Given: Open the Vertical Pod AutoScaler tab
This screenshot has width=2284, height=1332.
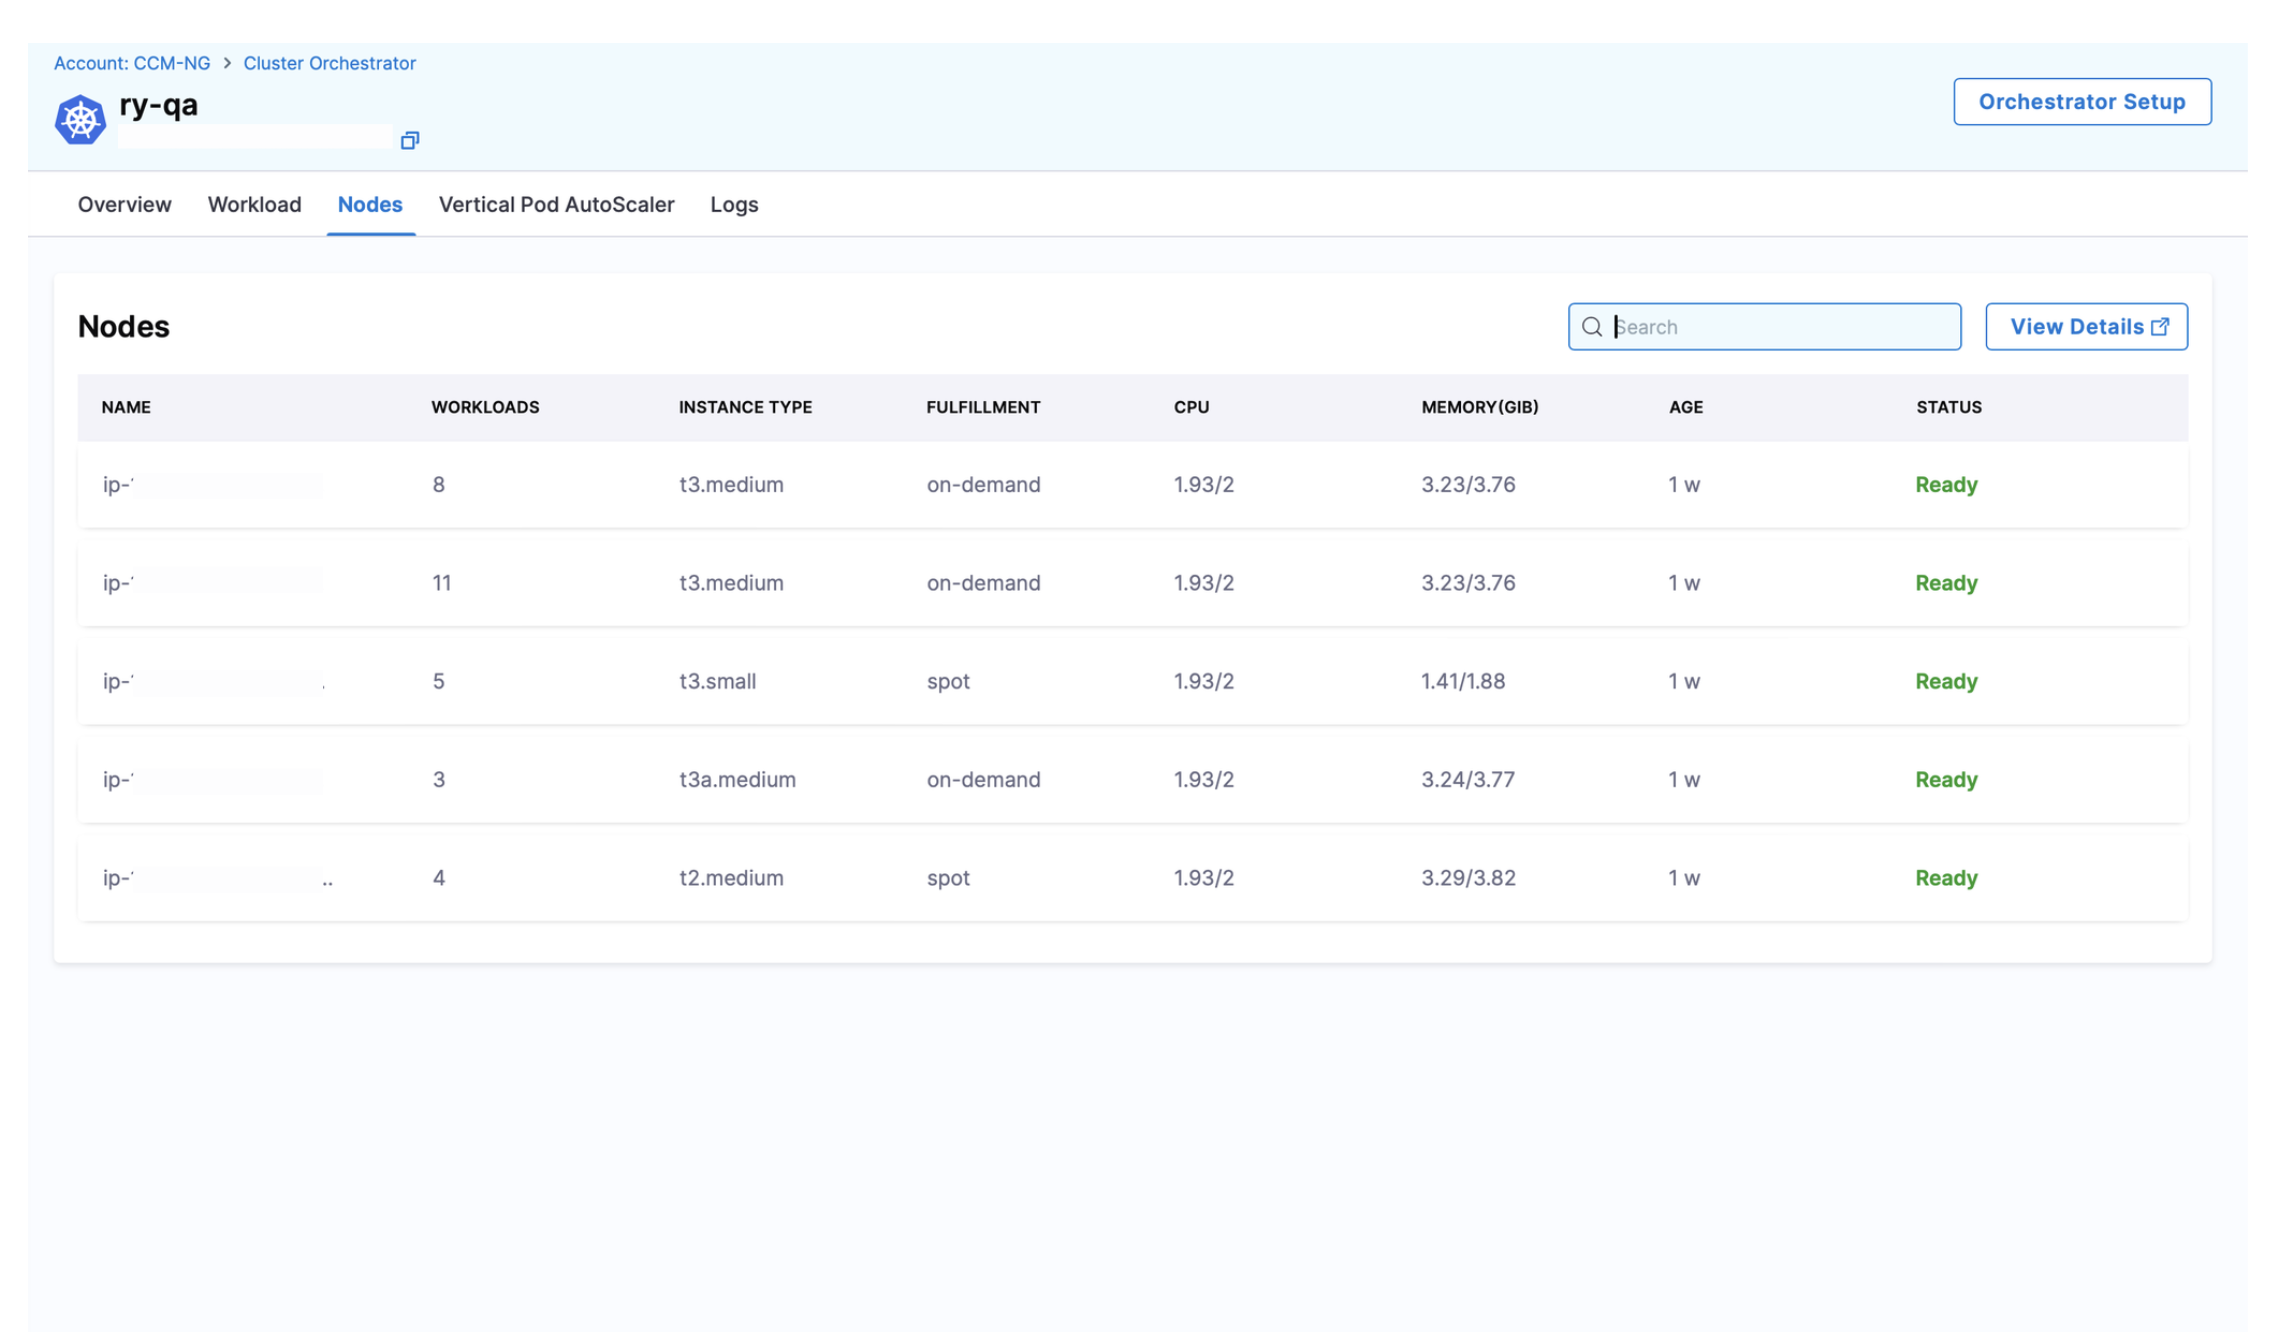Looking at the screenshot, I should [x=556, y=204].
